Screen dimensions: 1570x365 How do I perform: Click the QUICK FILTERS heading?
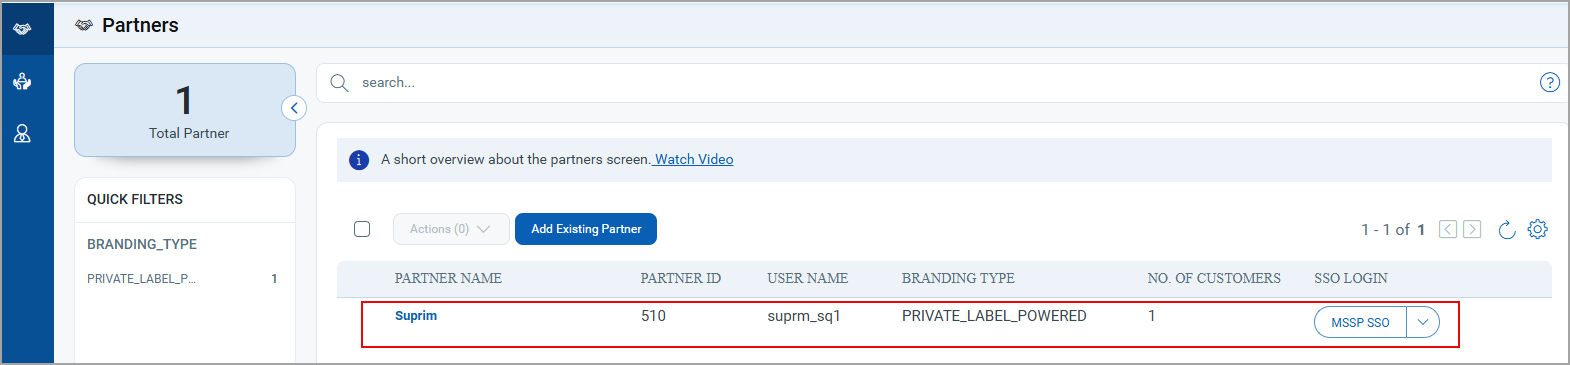pyautogui.click(x=135, y=199)
